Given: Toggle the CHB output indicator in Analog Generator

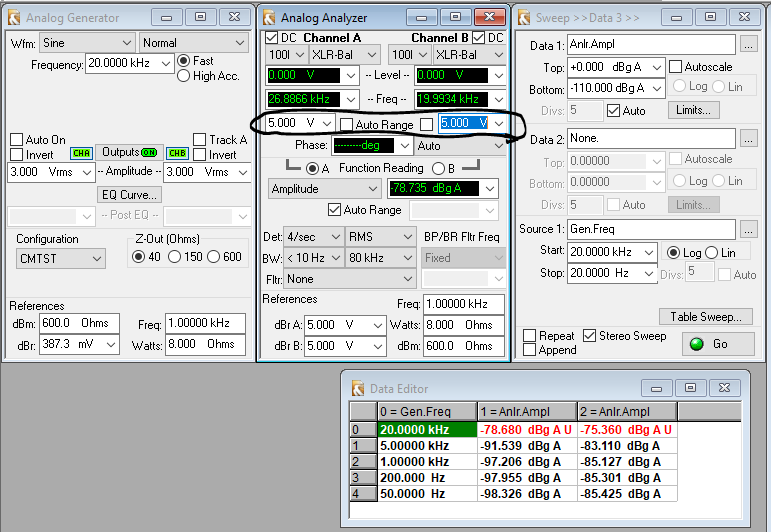Looking at the screenshot, I should 177,153.
